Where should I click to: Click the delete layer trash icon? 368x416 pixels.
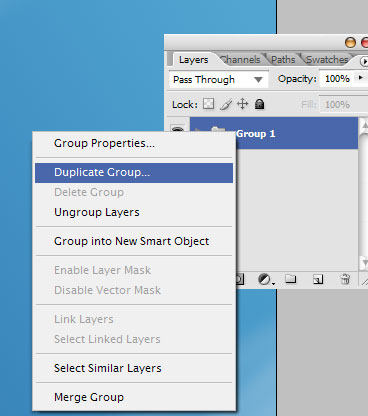pos(345,279)
